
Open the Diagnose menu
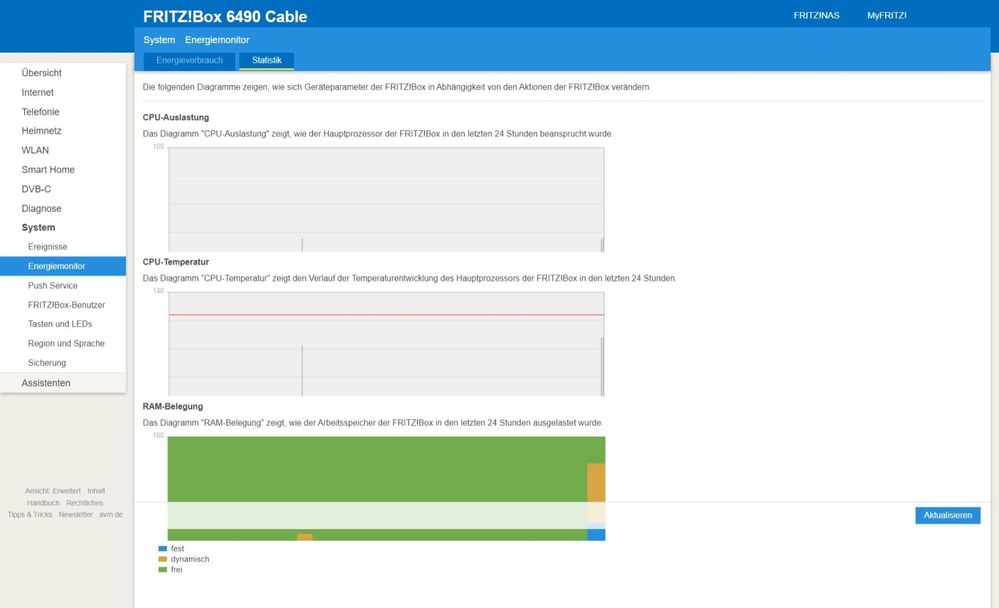point(41,208)
